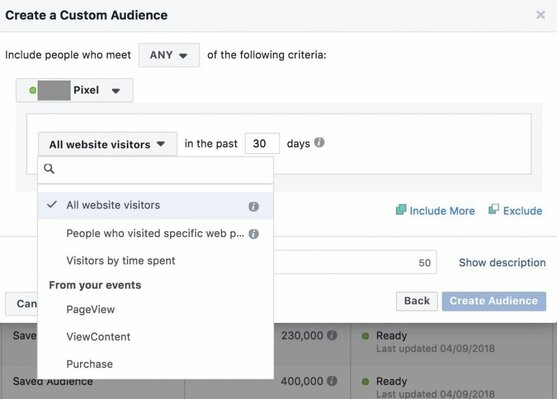This screenshot has width=557, height=399.
Task: Click the Saved Audience row label at bottom
Action: pyautogui.click(x=53, y=382)
